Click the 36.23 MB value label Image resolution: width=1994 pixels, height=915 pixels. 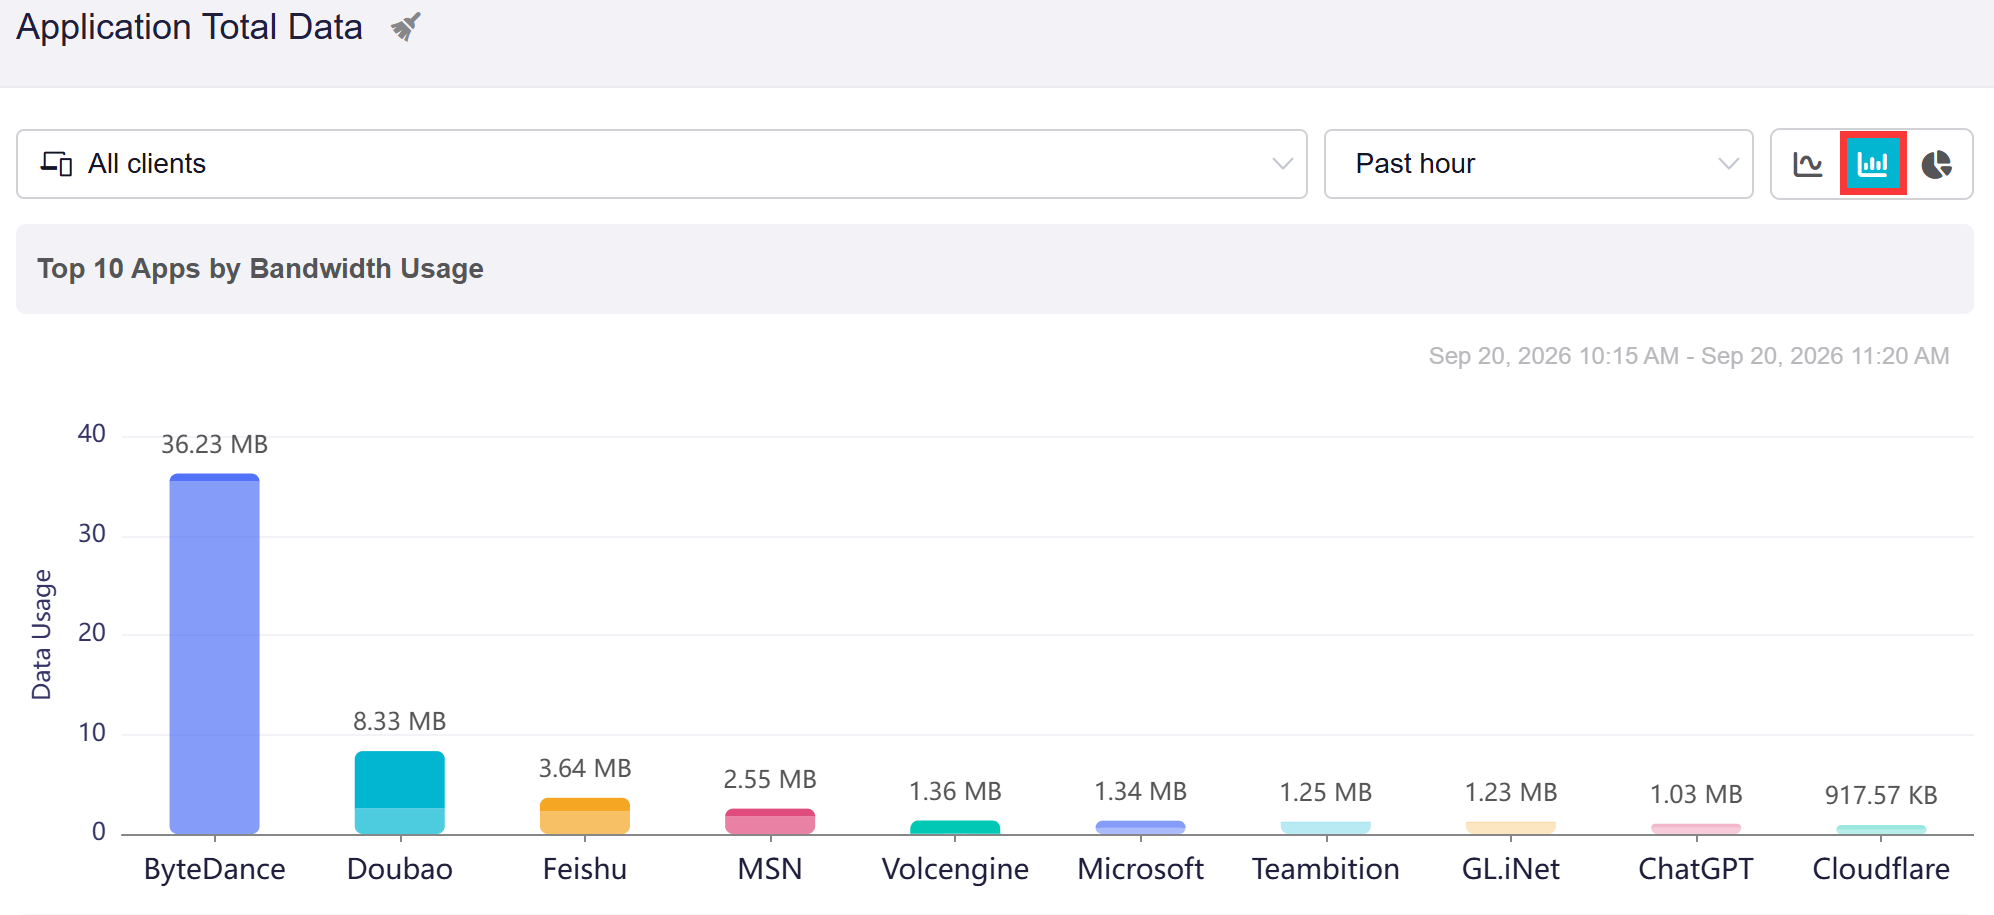point(215,444)
